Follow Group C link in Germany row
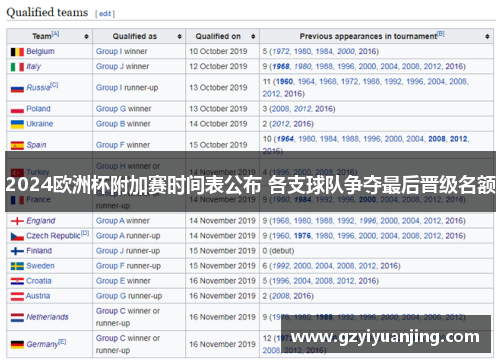Viewport: 500px width, 362px height. coord(111,338)
